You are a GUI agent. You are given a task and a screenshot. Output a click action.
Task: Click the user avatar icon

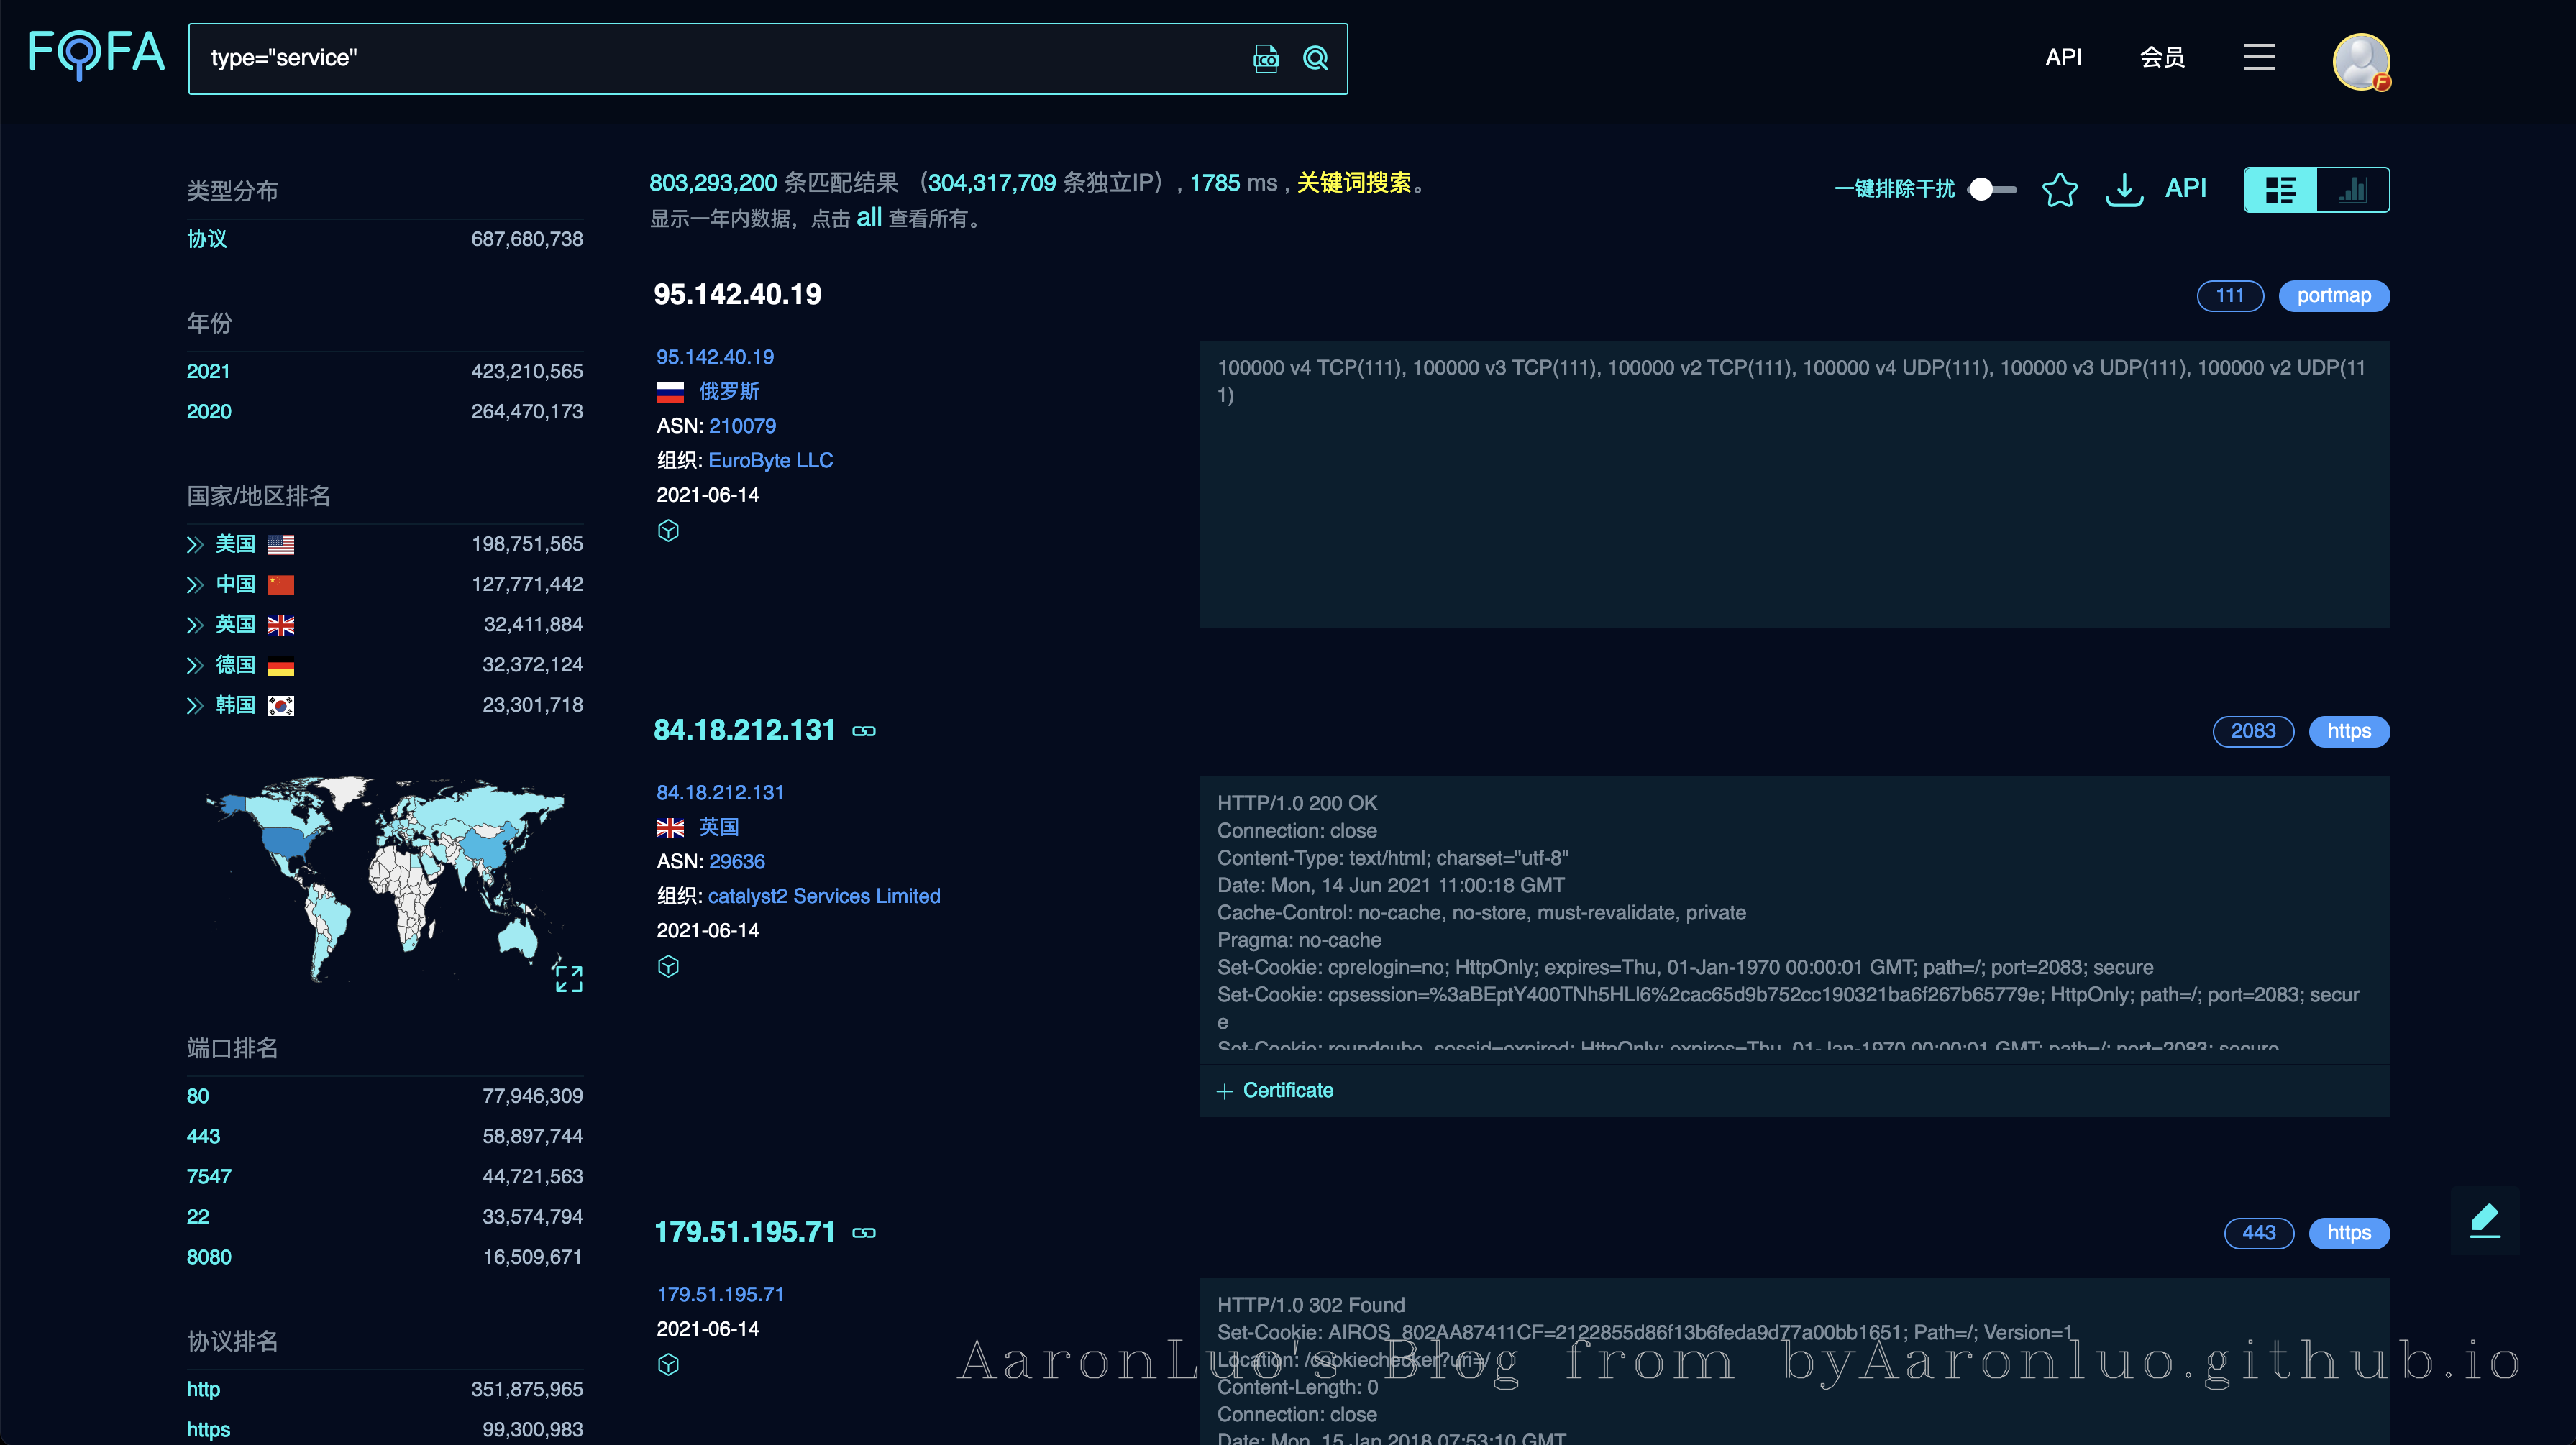pyautogui.click(x=2361, y=61)
